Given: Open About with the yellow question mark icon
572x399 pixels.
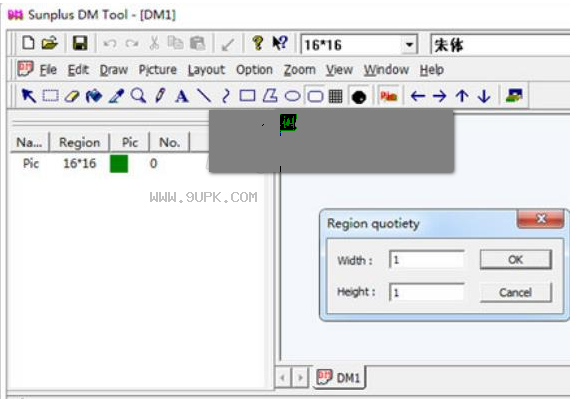Looking at the screenshot, I should [x=258, y=43].
